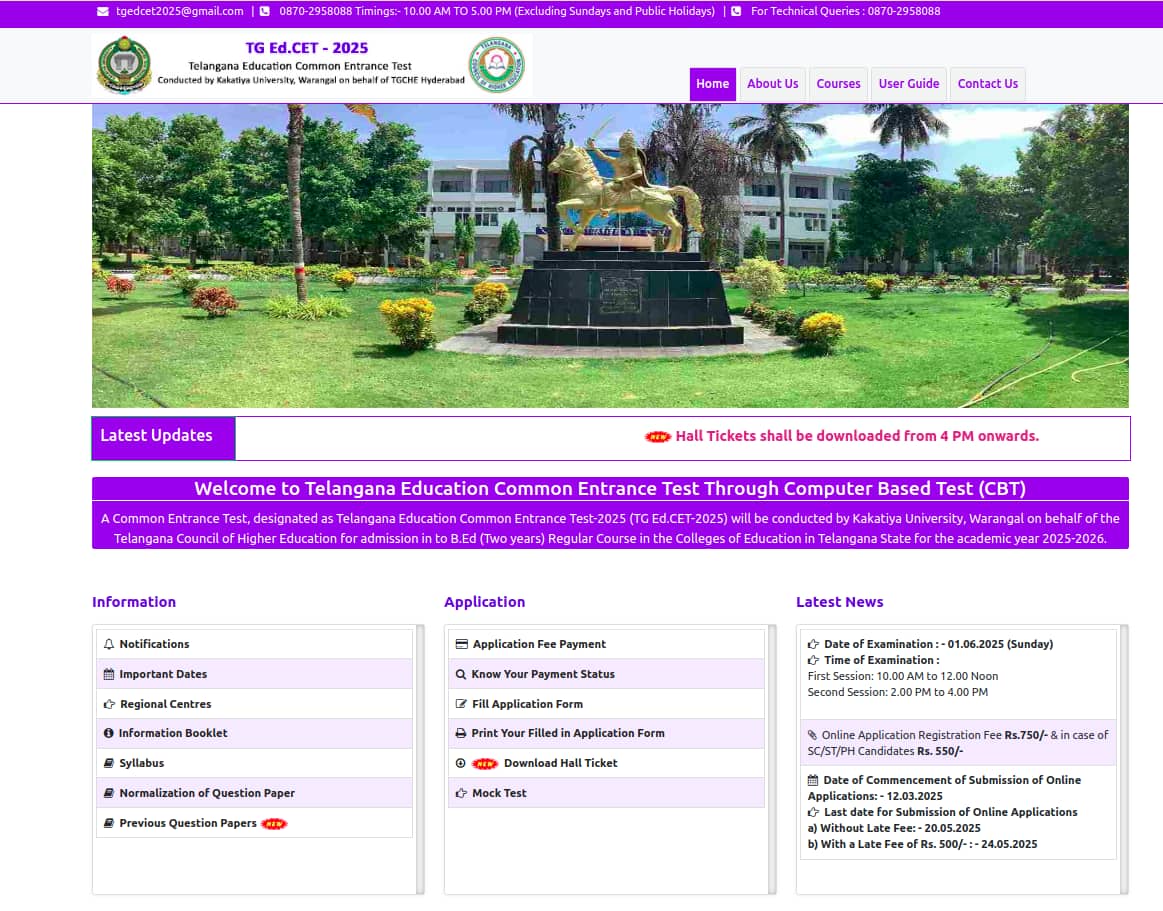Click the book icon beside Normalization of Question Paper
The height and width of the screenshot is (911, 1163).
click(x=109, y=793)
